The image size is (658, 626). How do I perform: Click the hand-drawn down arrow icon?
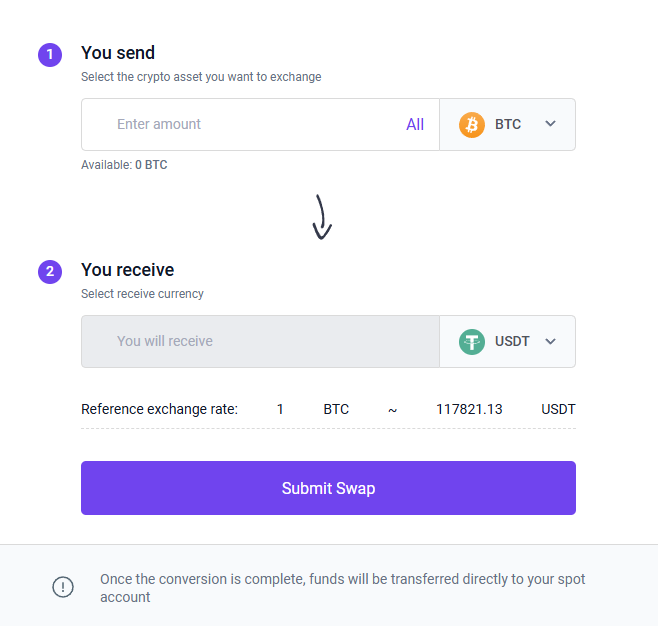point(321,217)
